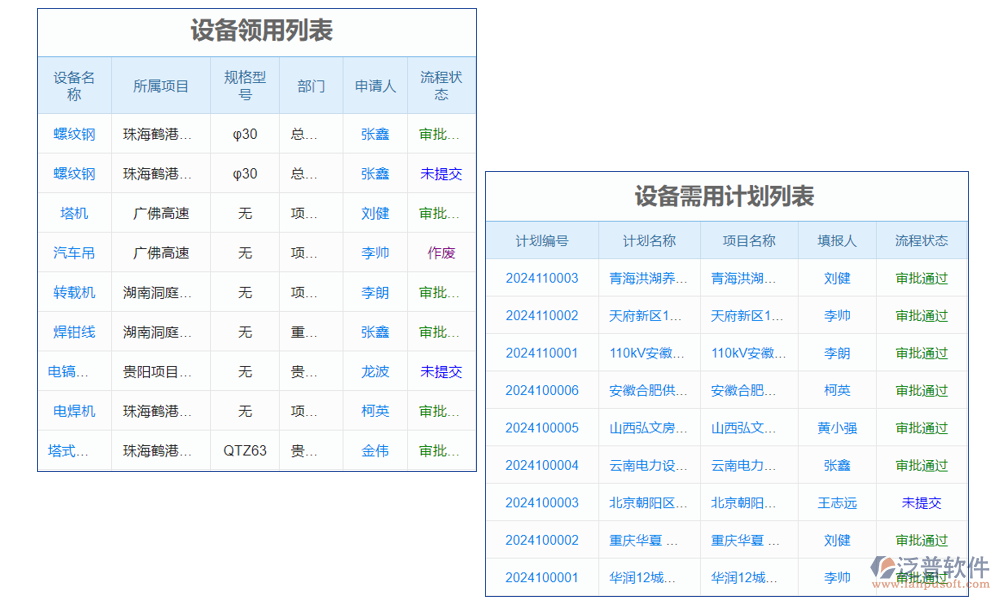This screenshot has height=600, width=1000.
Task: Click 作废 status in the 汽车吊 row
Action: click(440, 252)
